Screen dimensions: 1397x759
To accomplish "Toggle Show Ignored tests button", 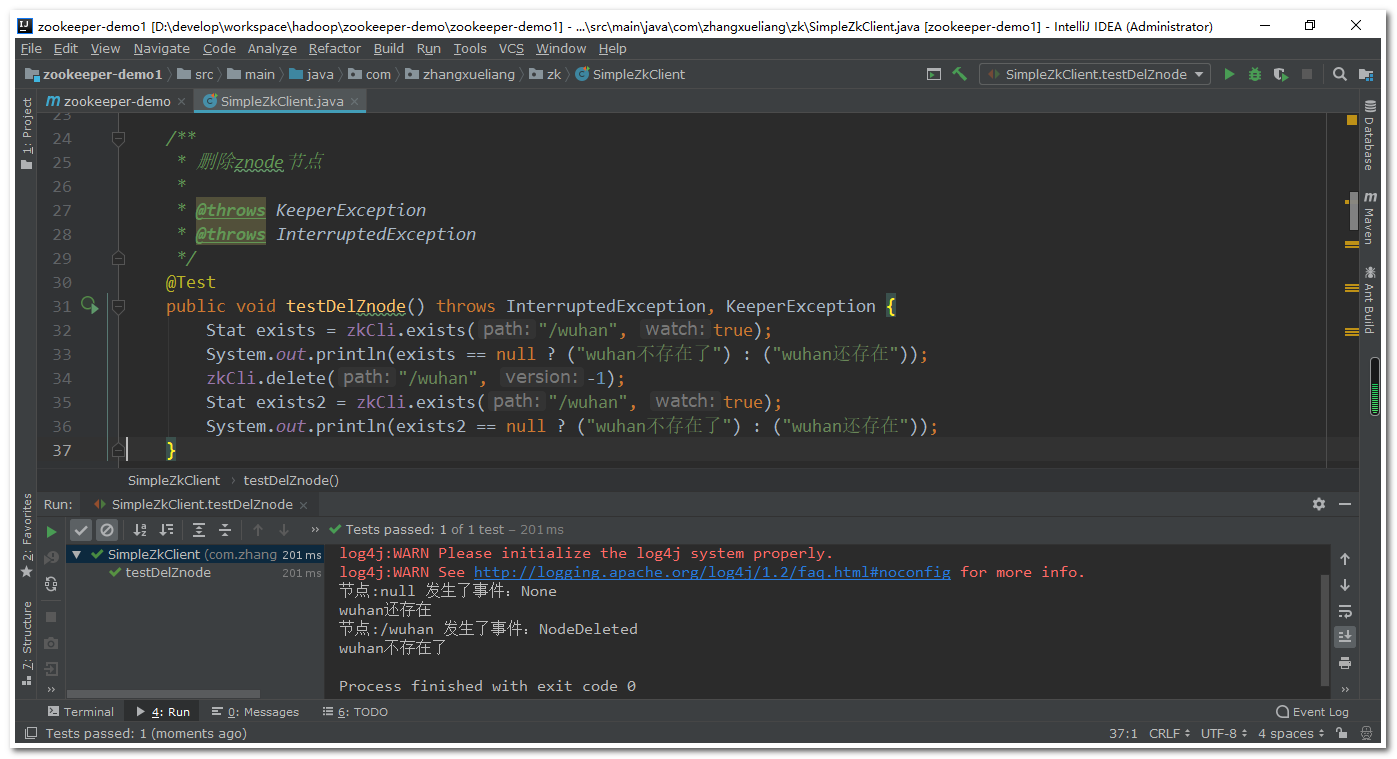I will coord(106,530).
